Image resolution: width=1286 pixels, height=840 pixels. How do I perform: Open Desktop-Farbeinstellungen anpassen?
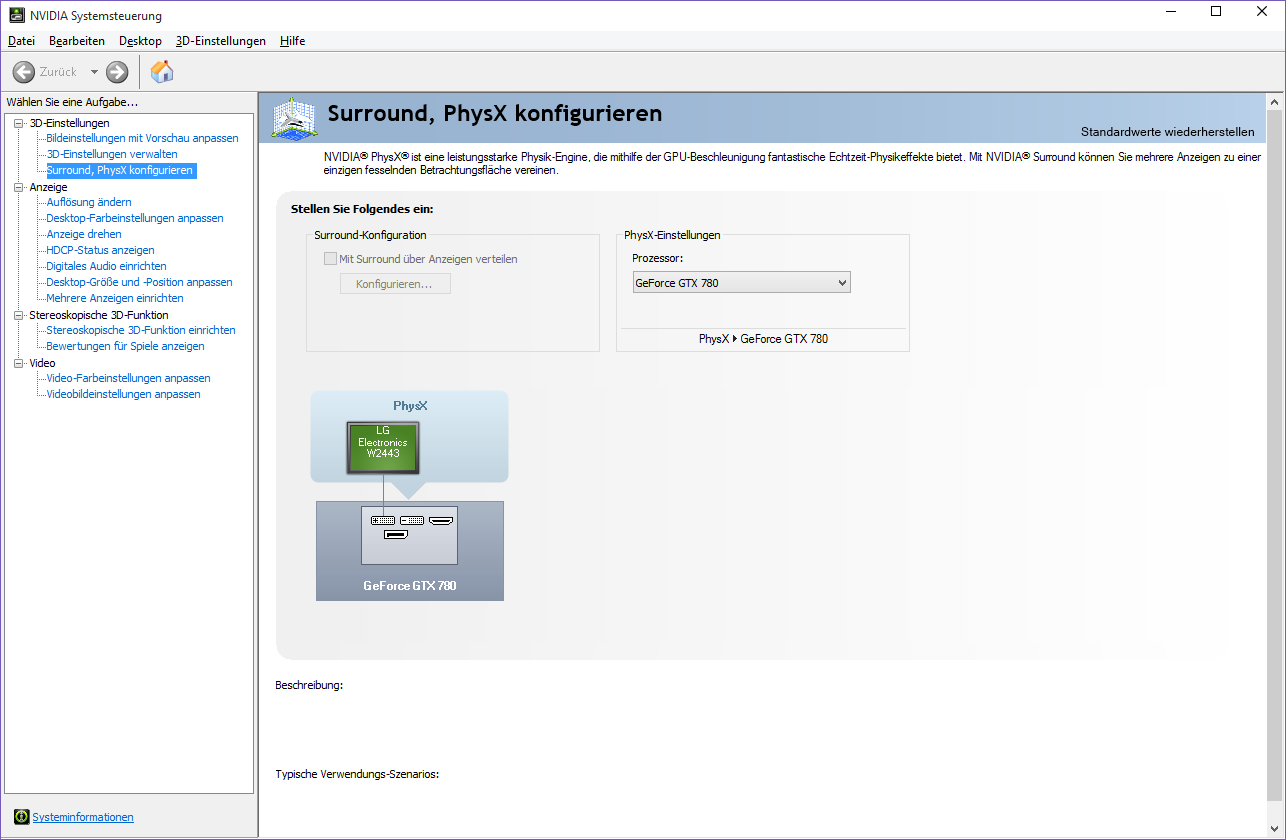pos(135,218)
